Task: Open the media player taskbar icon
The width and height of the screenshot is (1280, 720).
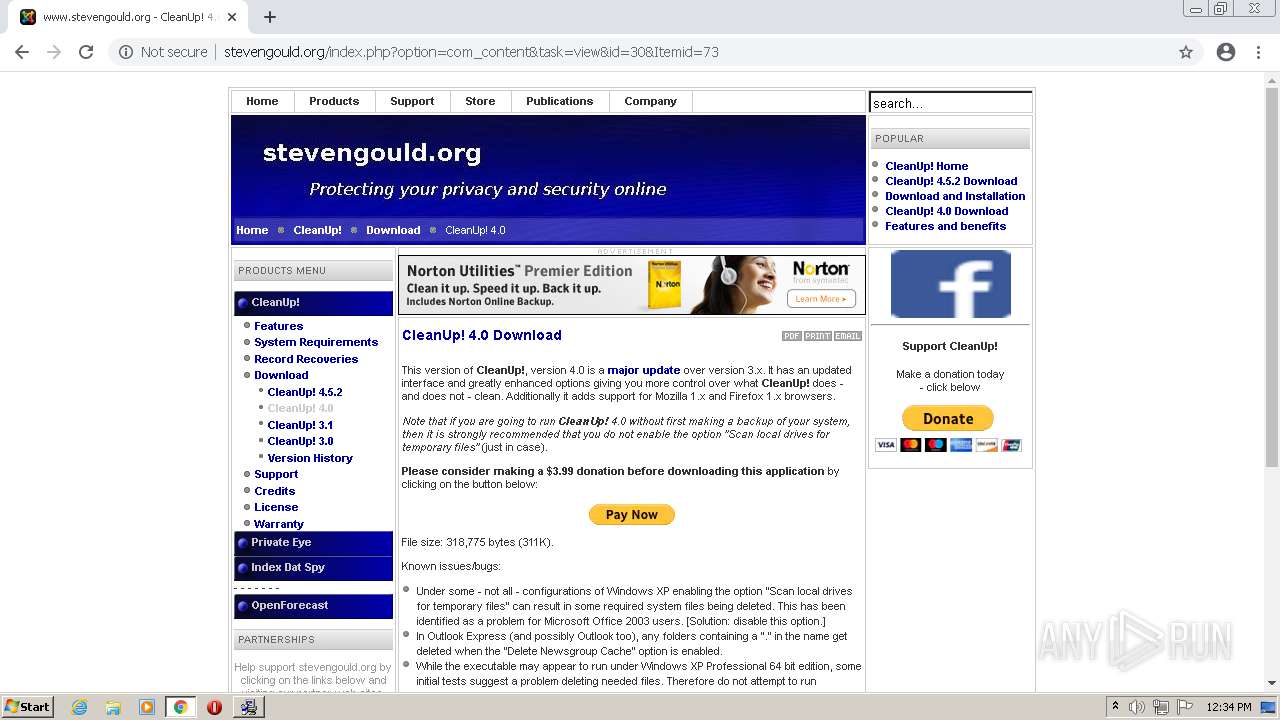Action: (x=147, y=707)
